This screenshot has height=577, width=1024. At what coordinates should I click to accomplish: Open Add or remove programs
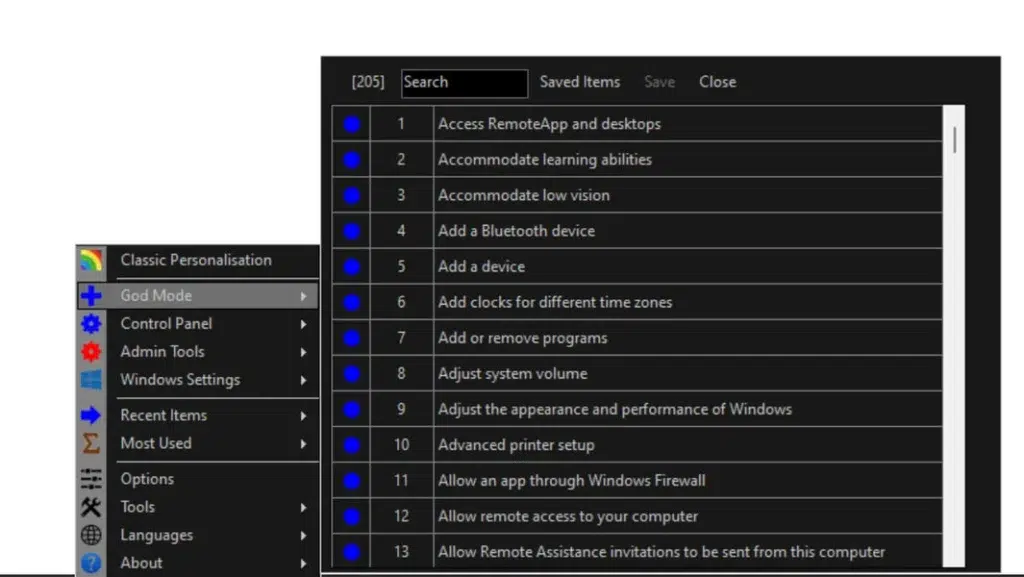522,338
